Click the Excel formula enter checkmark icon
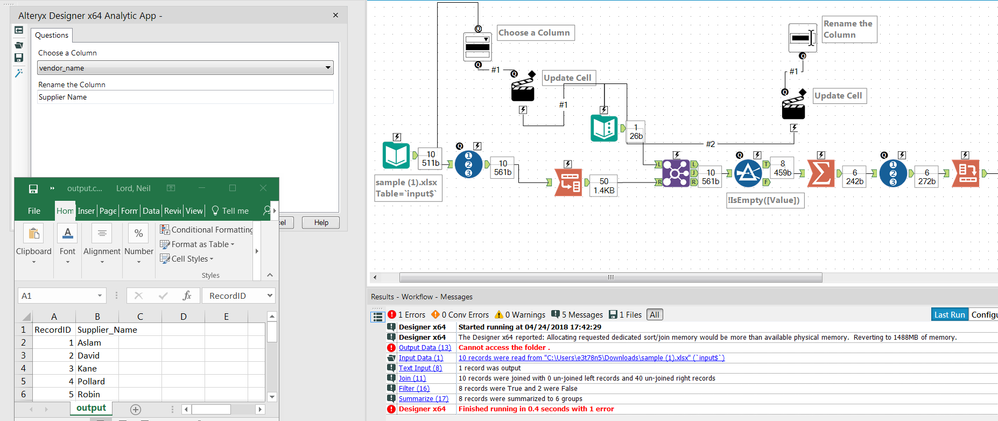The image size is (998, 421). [163, 296]
